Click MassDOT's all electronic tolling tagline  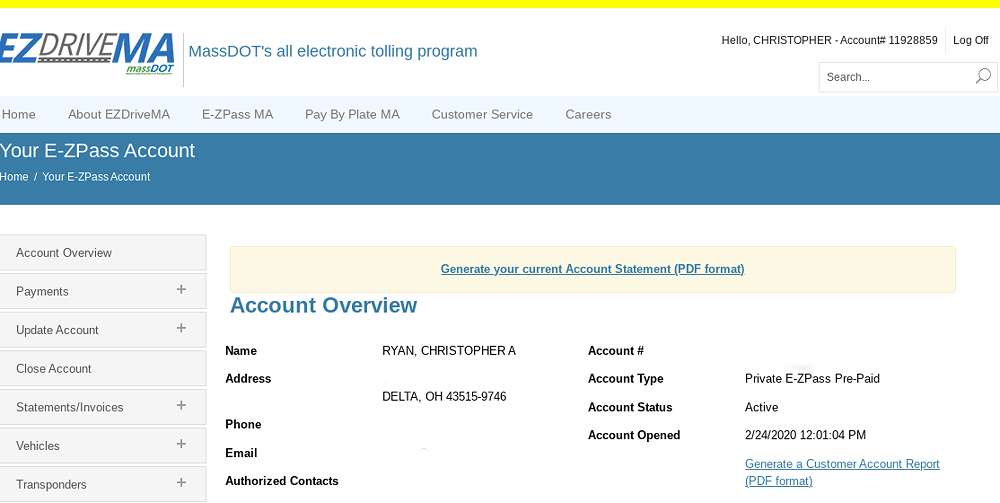333,51
